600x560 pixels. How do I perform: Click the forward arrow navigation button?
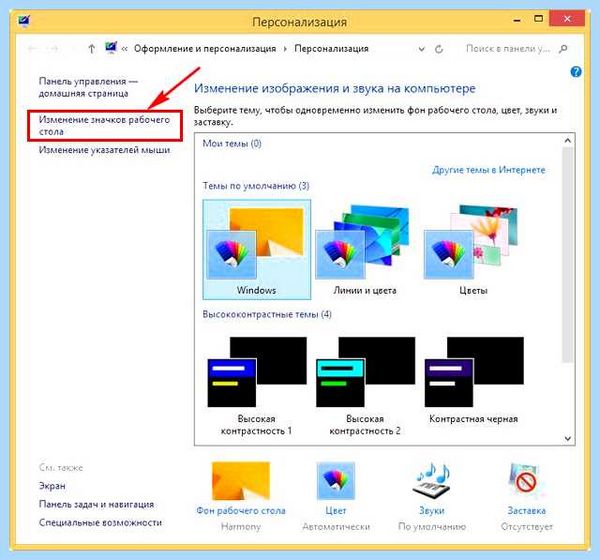[x=52, y=49]
